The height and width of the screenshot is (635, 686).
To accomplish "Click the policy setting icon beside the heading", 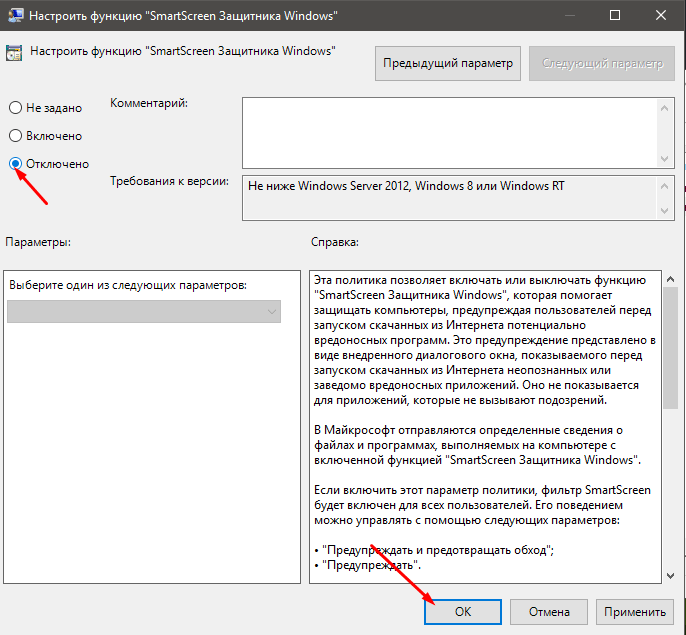I will coord(14,53).
